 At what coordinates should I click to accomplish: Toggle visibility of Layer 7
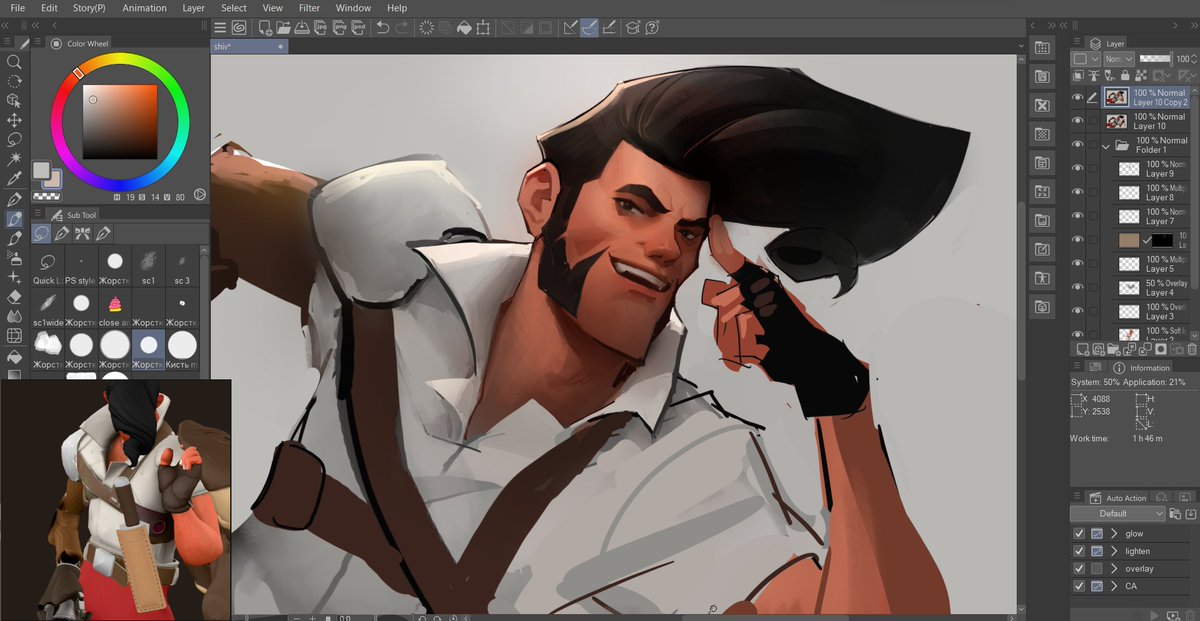pos(1077,216)
